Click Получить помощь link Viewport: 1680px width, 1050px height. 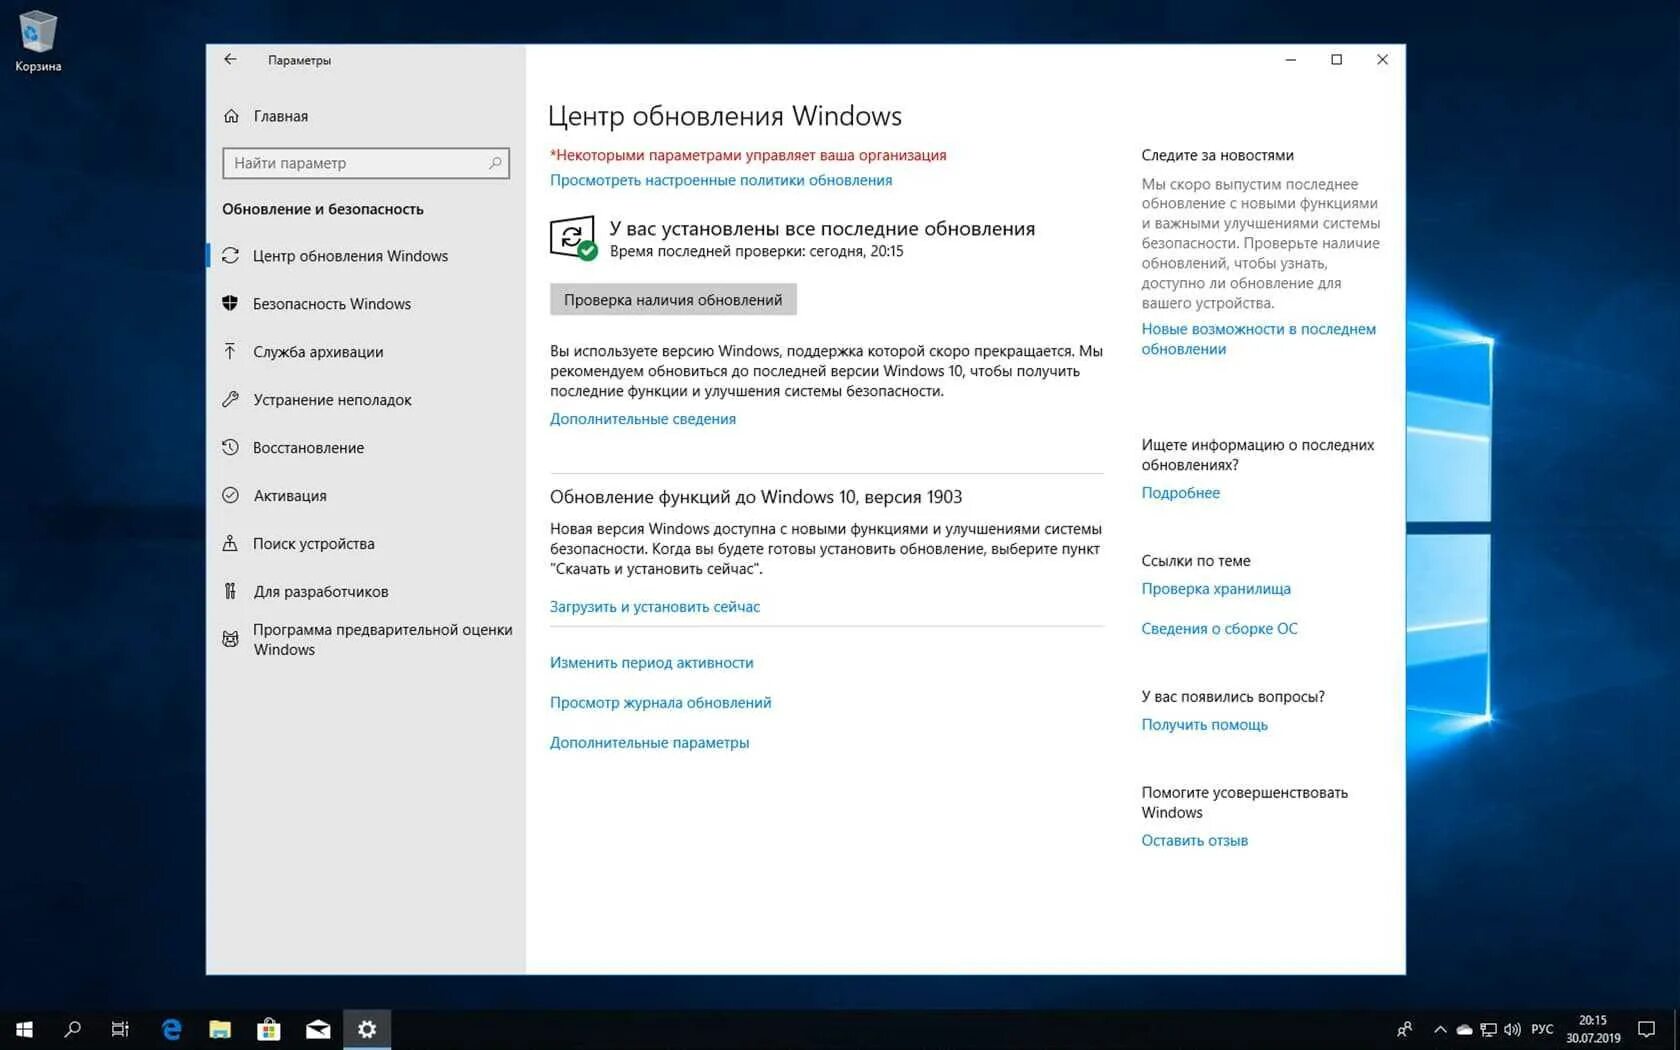(x=1205, y=725)
